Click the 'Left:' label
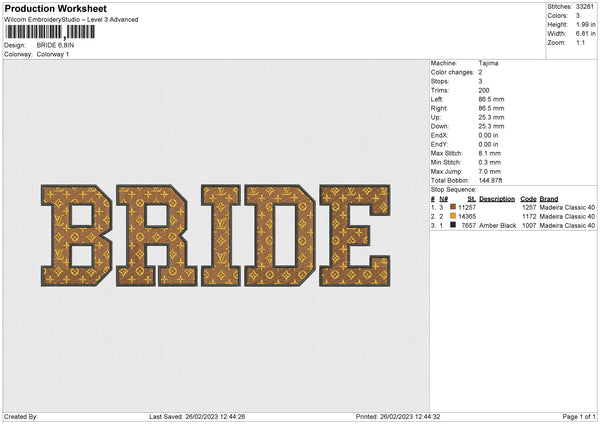The width and height of the screenshot is (600, 424). coord(436,99)
